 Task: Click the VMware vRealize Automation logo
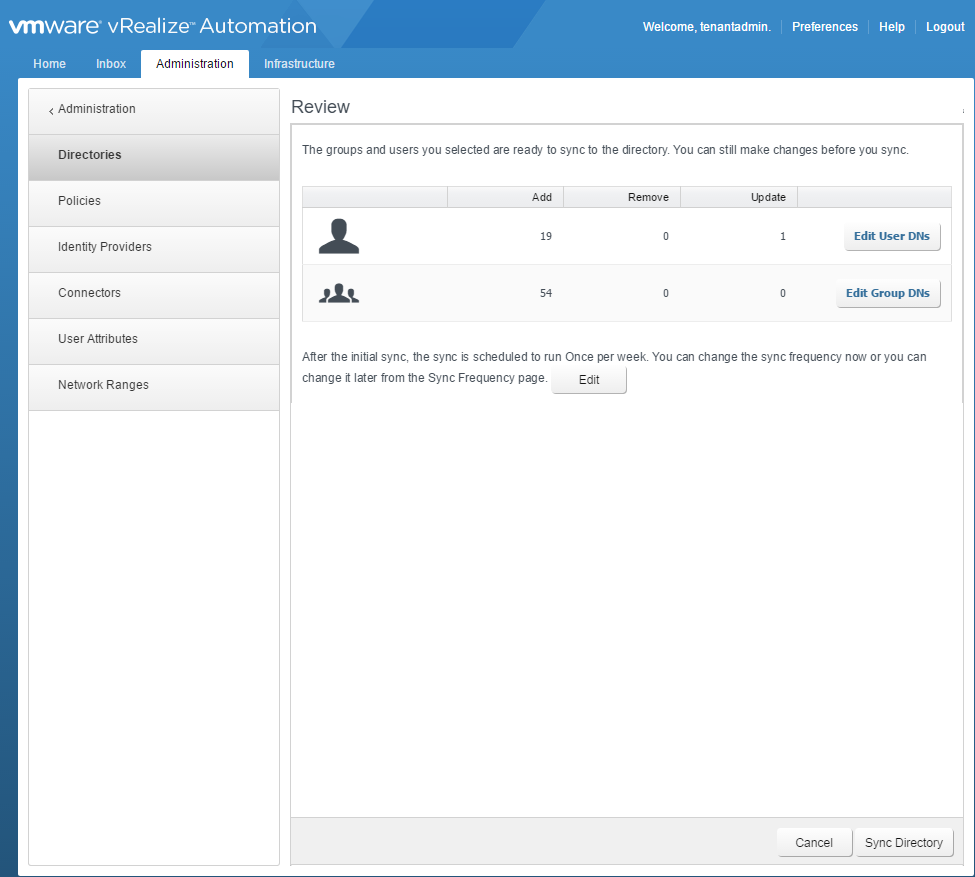(x=163, y=27)
